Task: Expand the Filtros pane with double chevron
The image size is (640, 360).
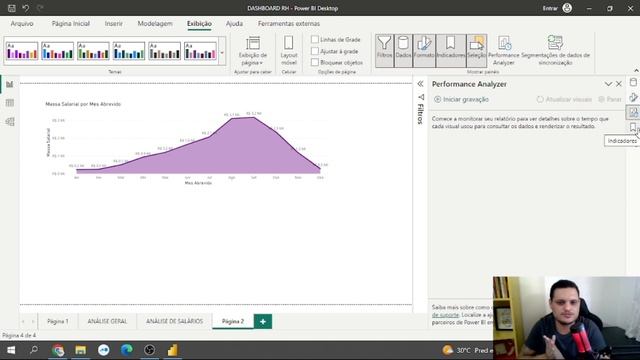Action: click(420, 84)
